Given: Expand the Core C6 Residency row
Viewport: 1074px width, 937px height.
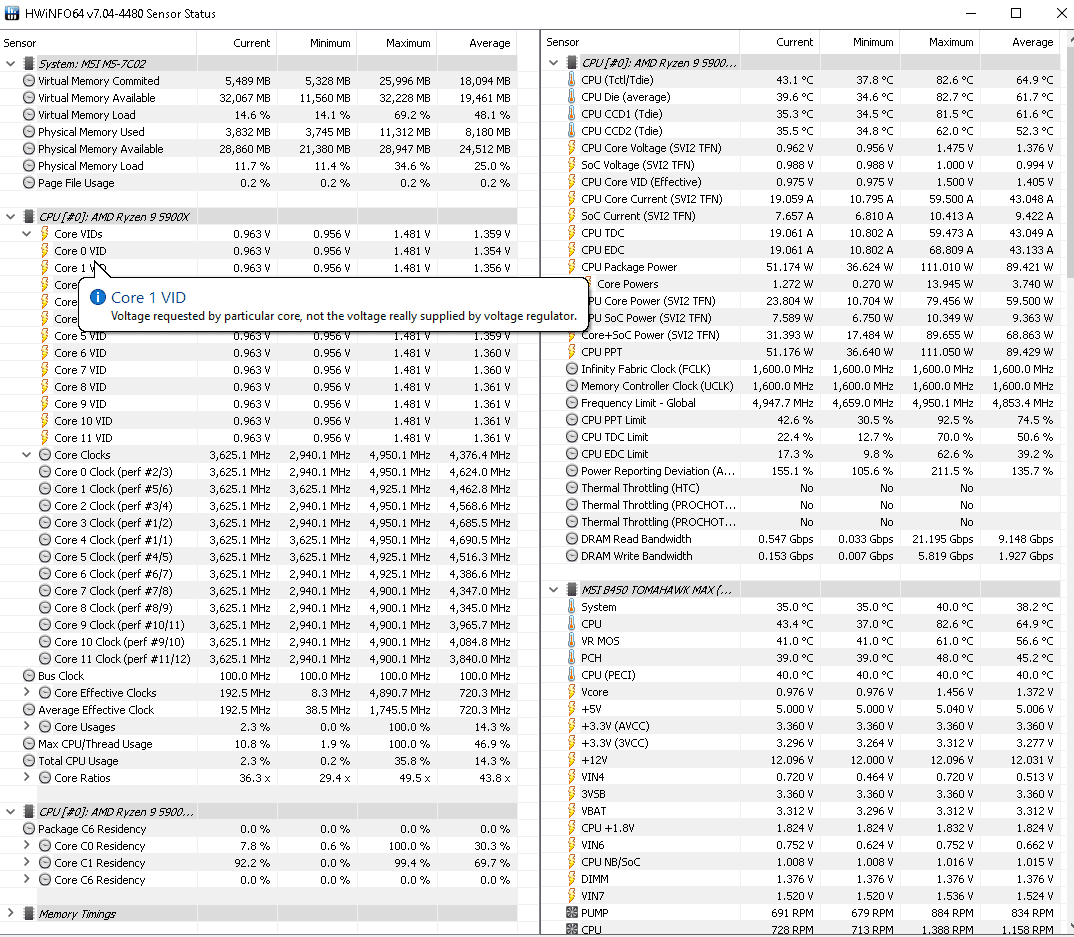Looking at the screenshot, I should coord(26,879).
